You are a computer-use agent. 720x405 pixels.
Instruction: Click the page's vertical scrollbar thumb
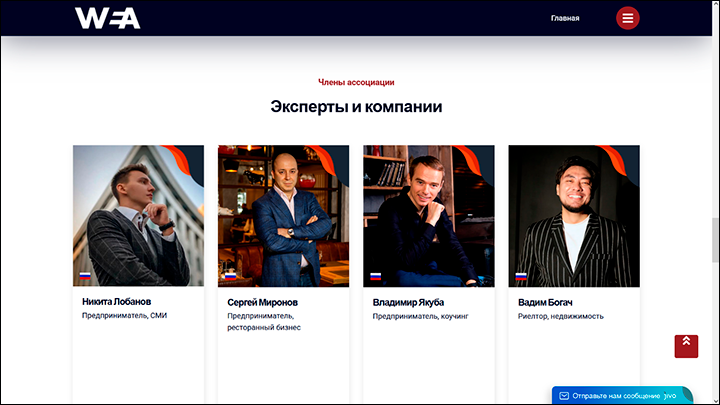tap(715, 241)
